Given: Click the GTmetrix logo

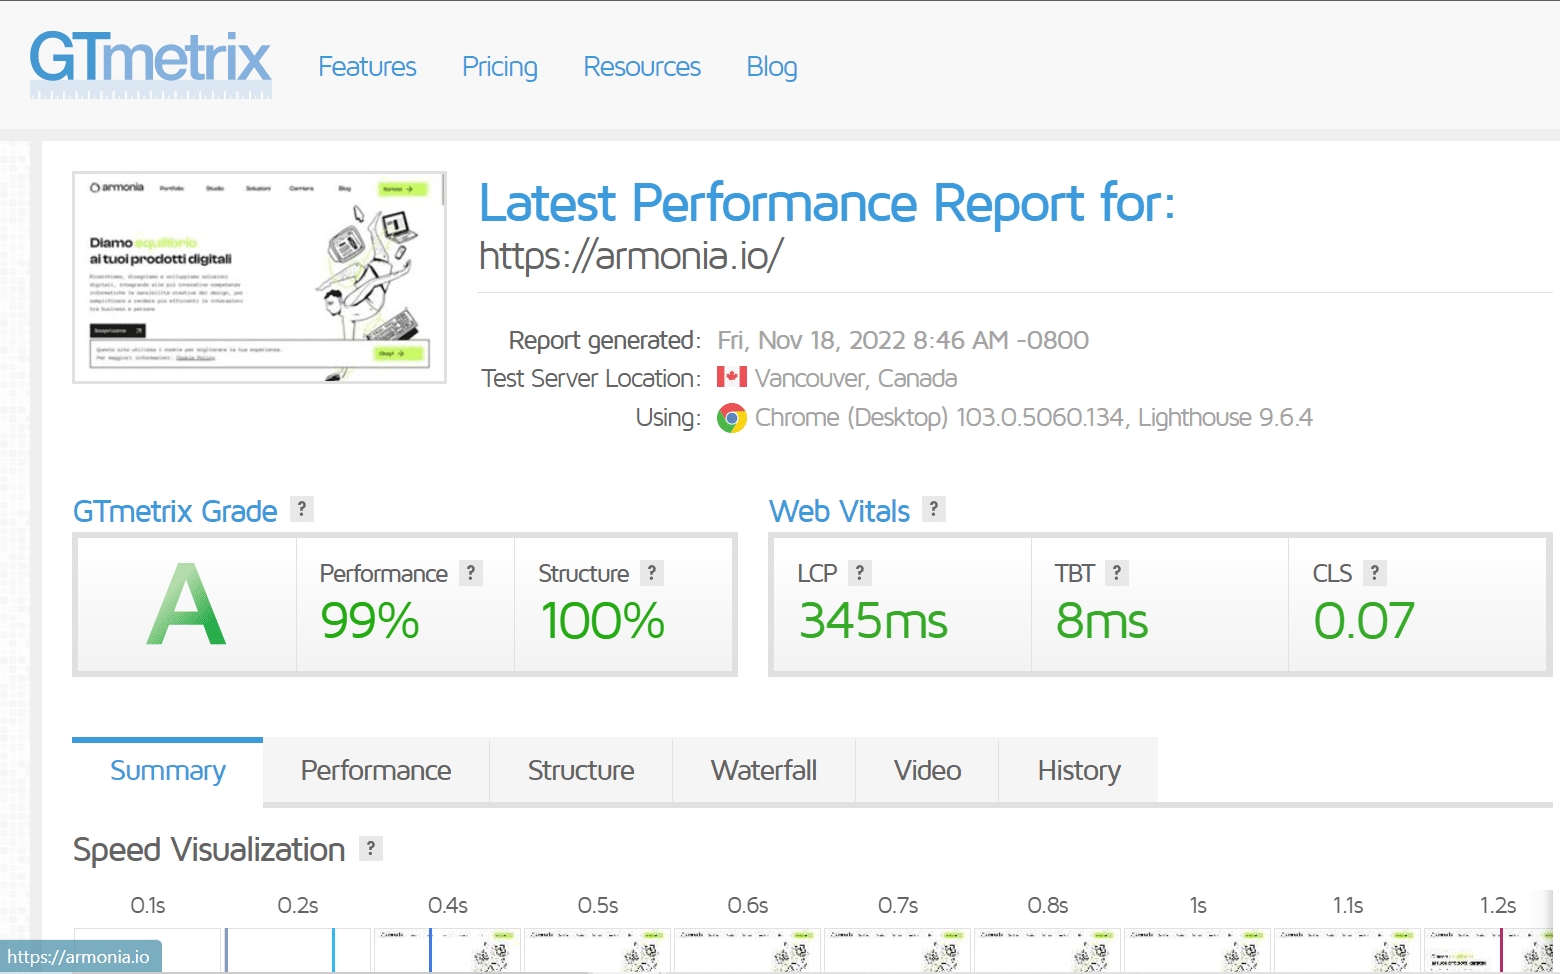Looking at the screenshot, I should [151, 64].
